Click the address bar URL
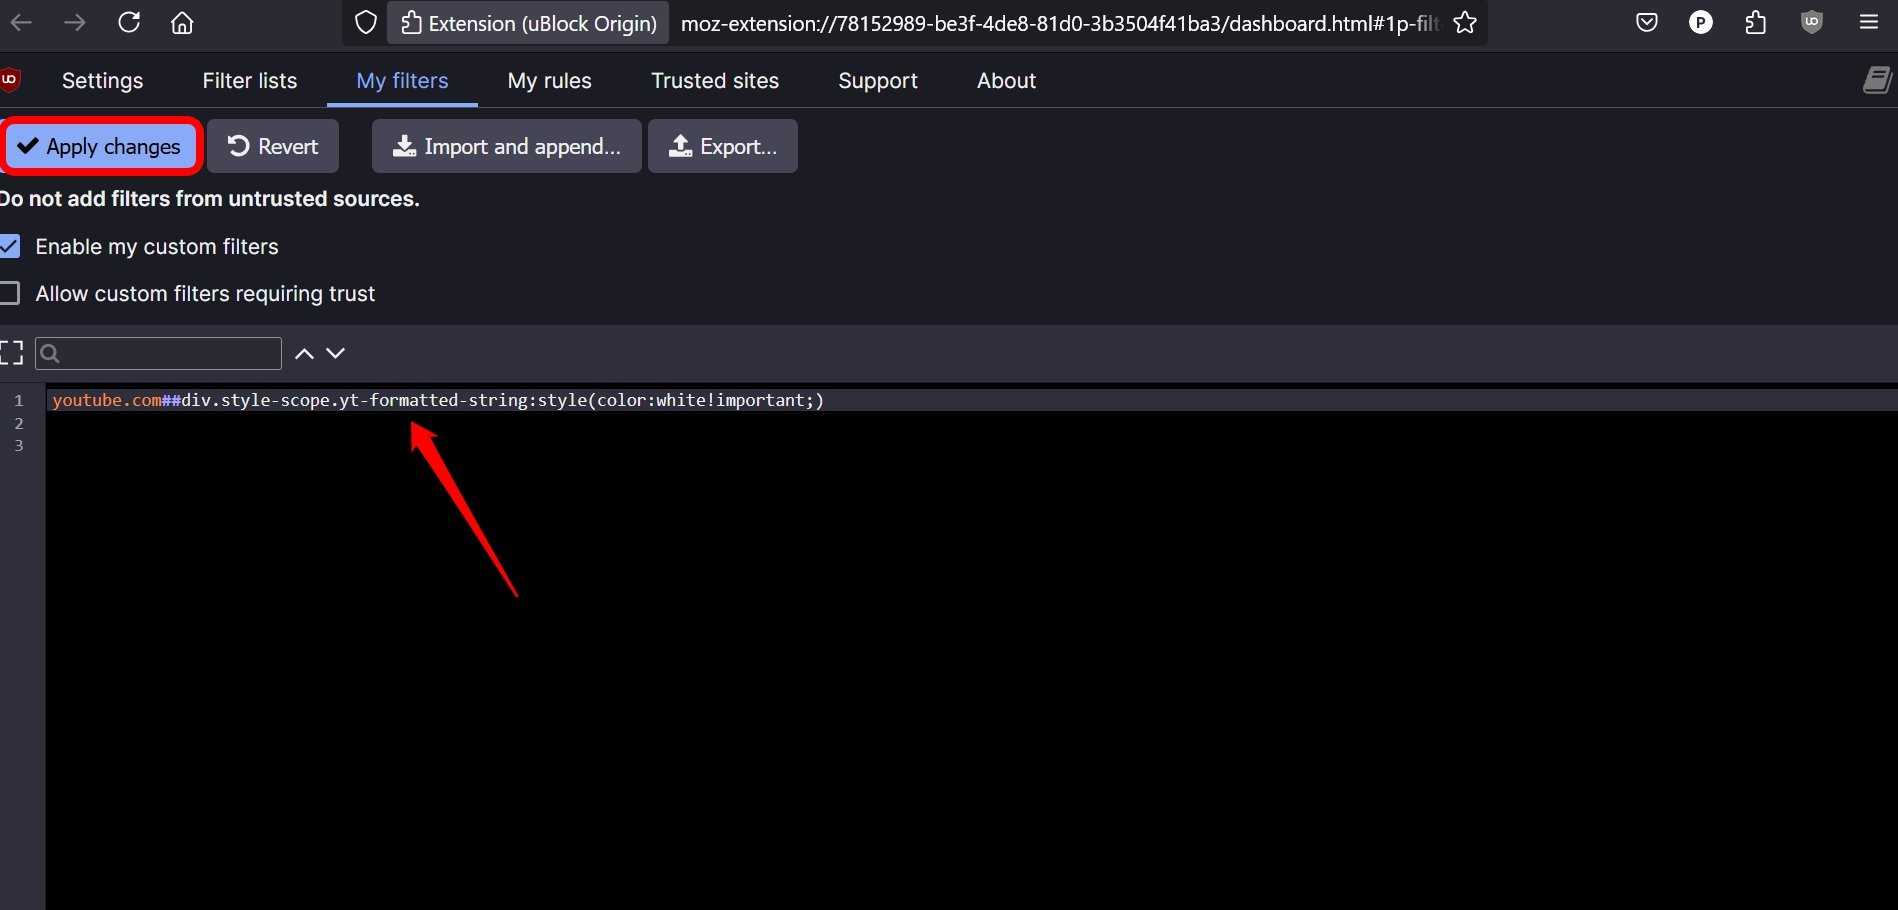The image size is (1898, 910). click(x=1060, y=23)
